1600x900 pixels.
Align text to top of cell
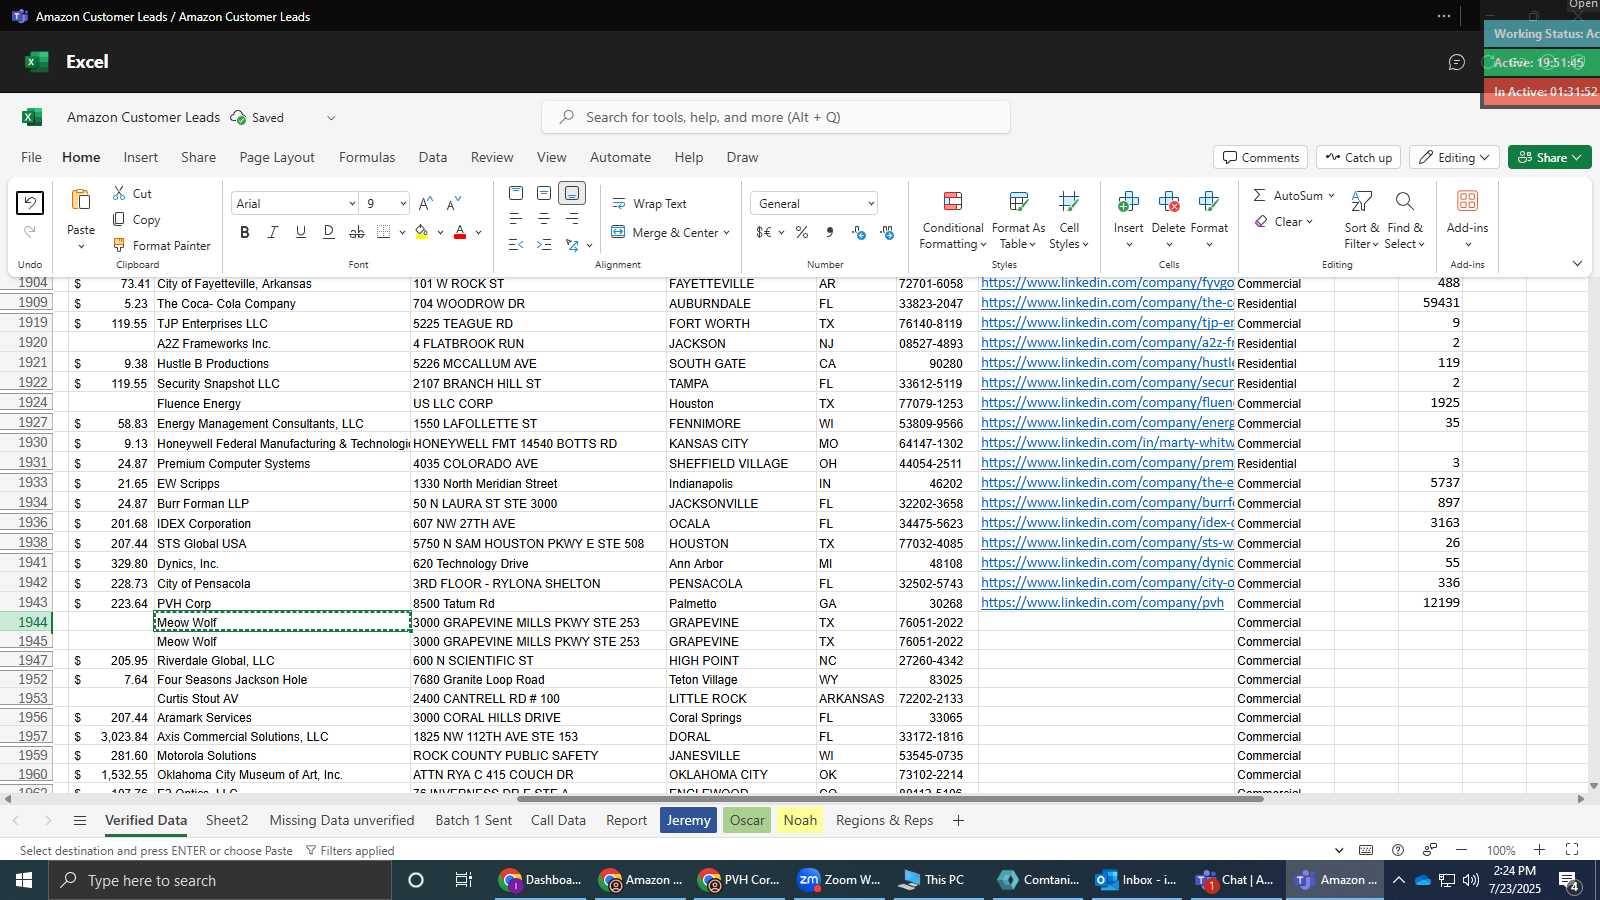coord(516,193)
